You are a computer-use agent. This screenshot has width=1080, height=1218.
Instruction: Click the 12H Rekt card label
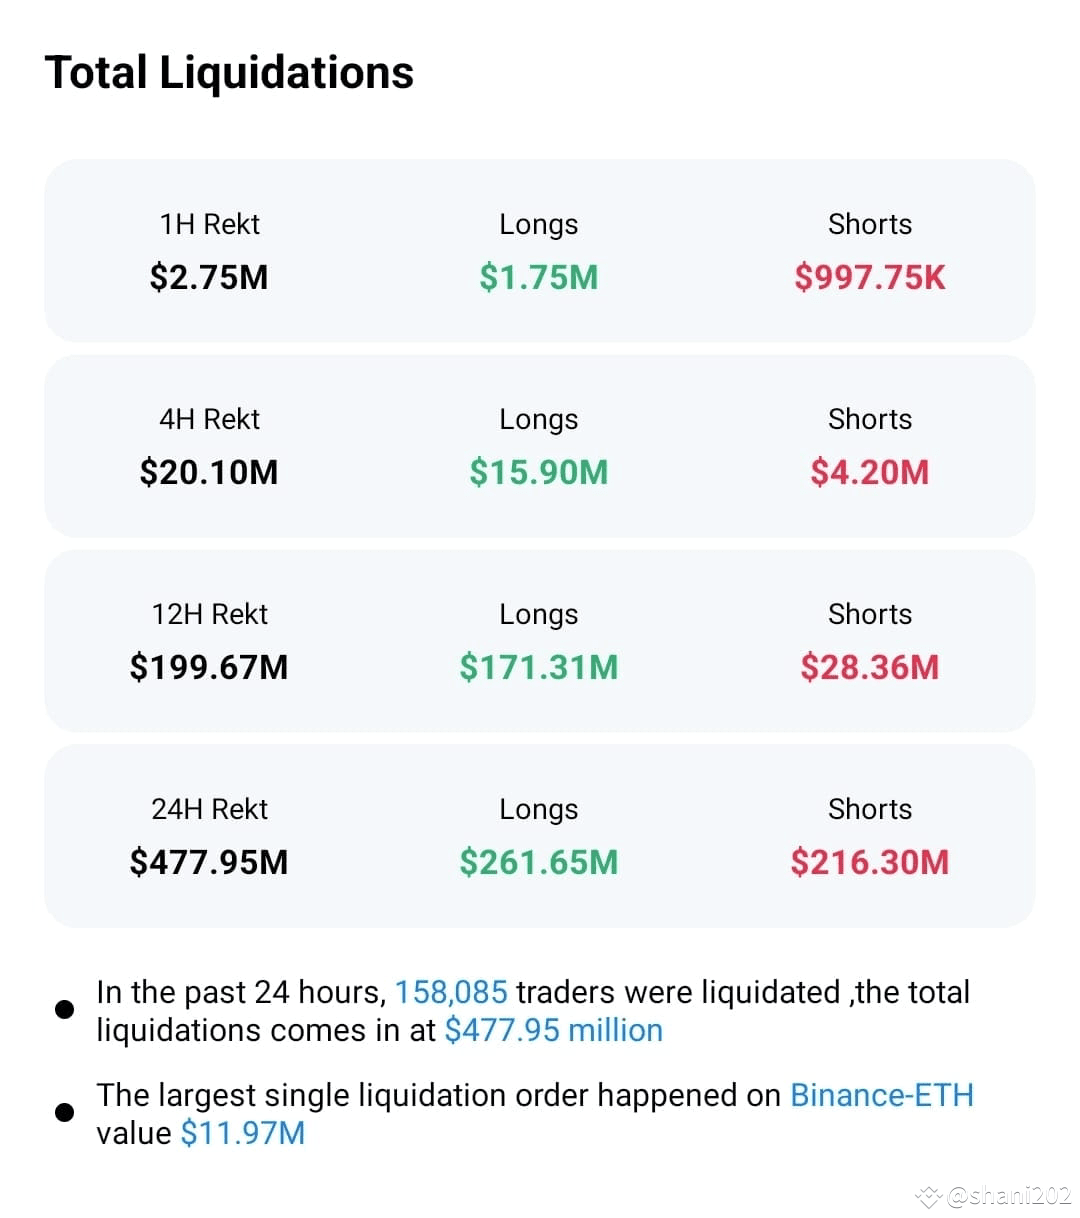tap(209, 614)
